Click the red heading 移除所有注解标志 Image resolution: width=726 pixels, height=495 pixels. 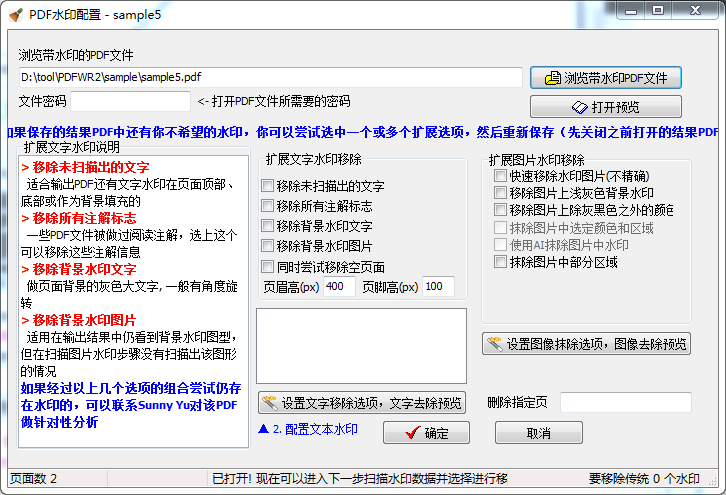coord(79,218)
